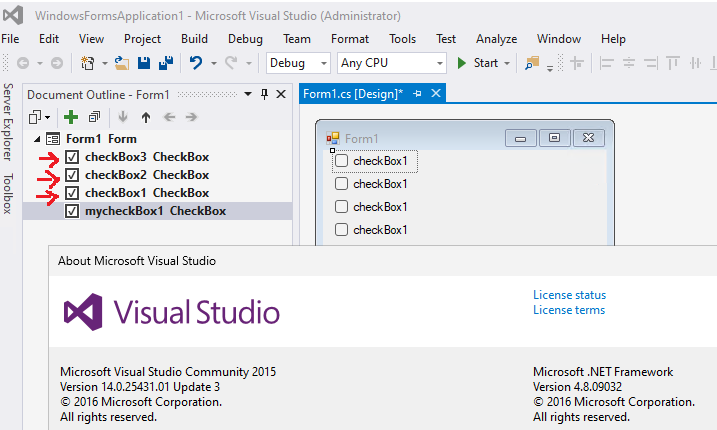Open the Start button dropdown arrow
This screenshot has height=430, width=717.
point(507,63)
